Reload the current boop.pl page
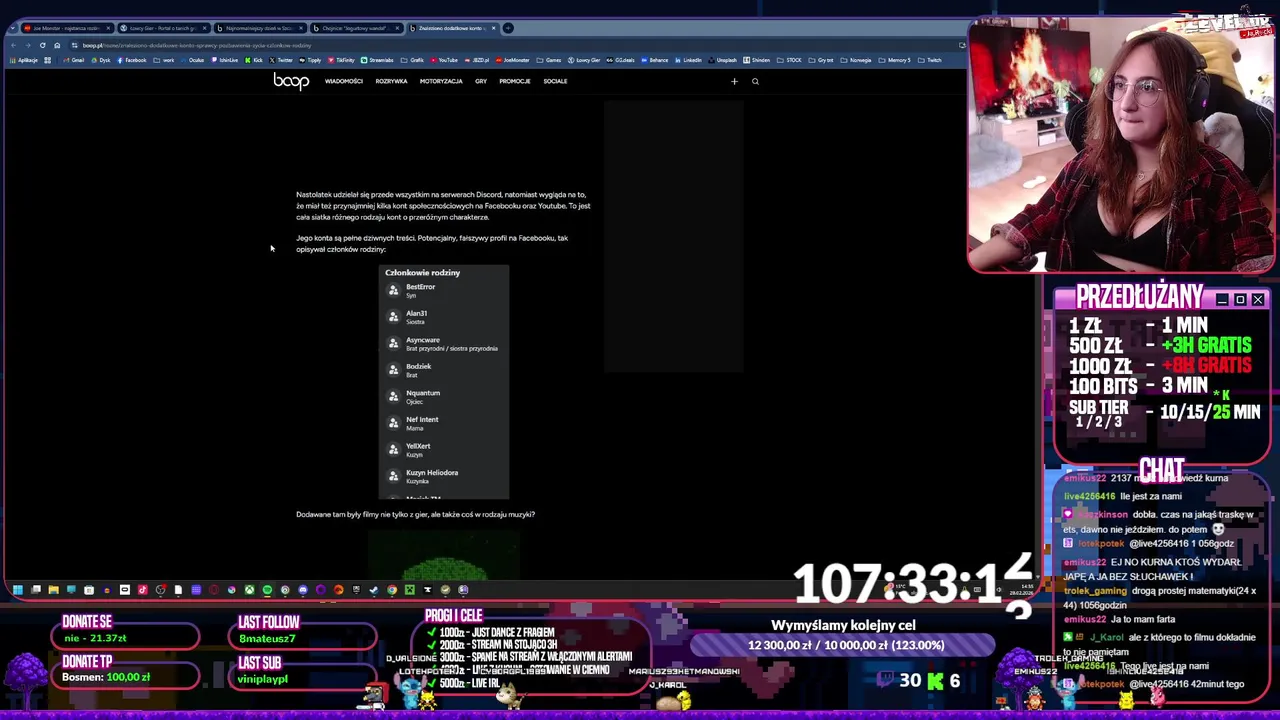This screenshot has height=720, width=1280. tap(42, 45)
